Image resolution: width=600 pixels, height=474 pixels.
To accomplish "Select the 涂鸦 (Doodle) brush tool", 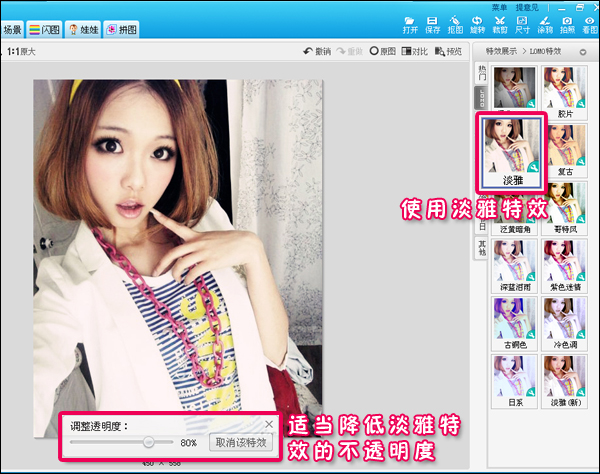I will [545, 24].
